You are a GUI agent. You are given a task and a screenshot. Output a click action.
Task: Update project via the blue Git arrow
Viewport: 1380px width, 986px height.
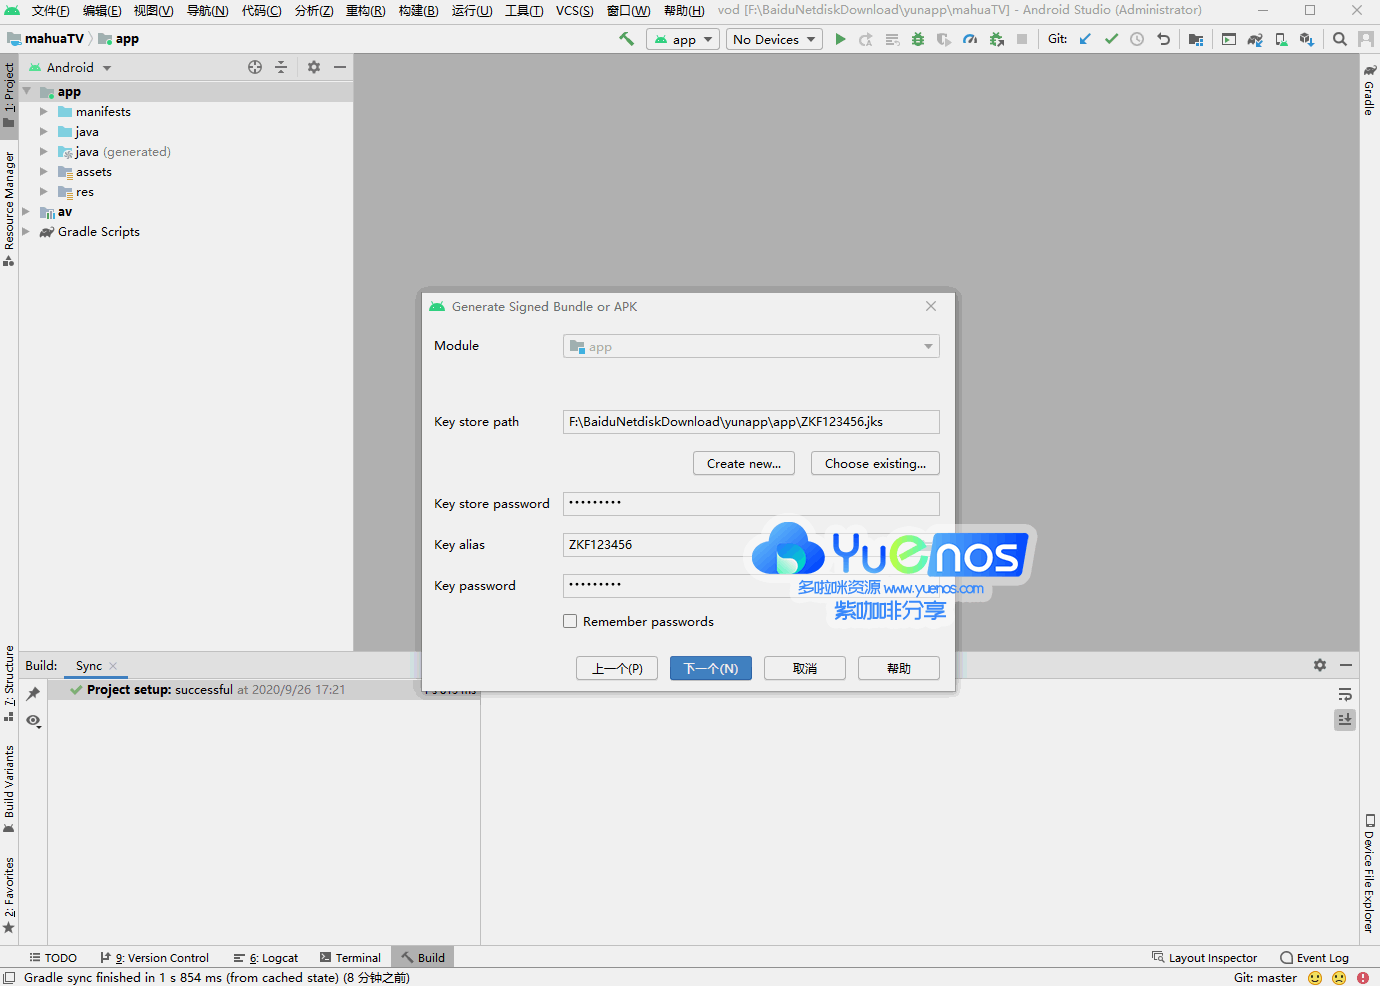[1085, 39]
